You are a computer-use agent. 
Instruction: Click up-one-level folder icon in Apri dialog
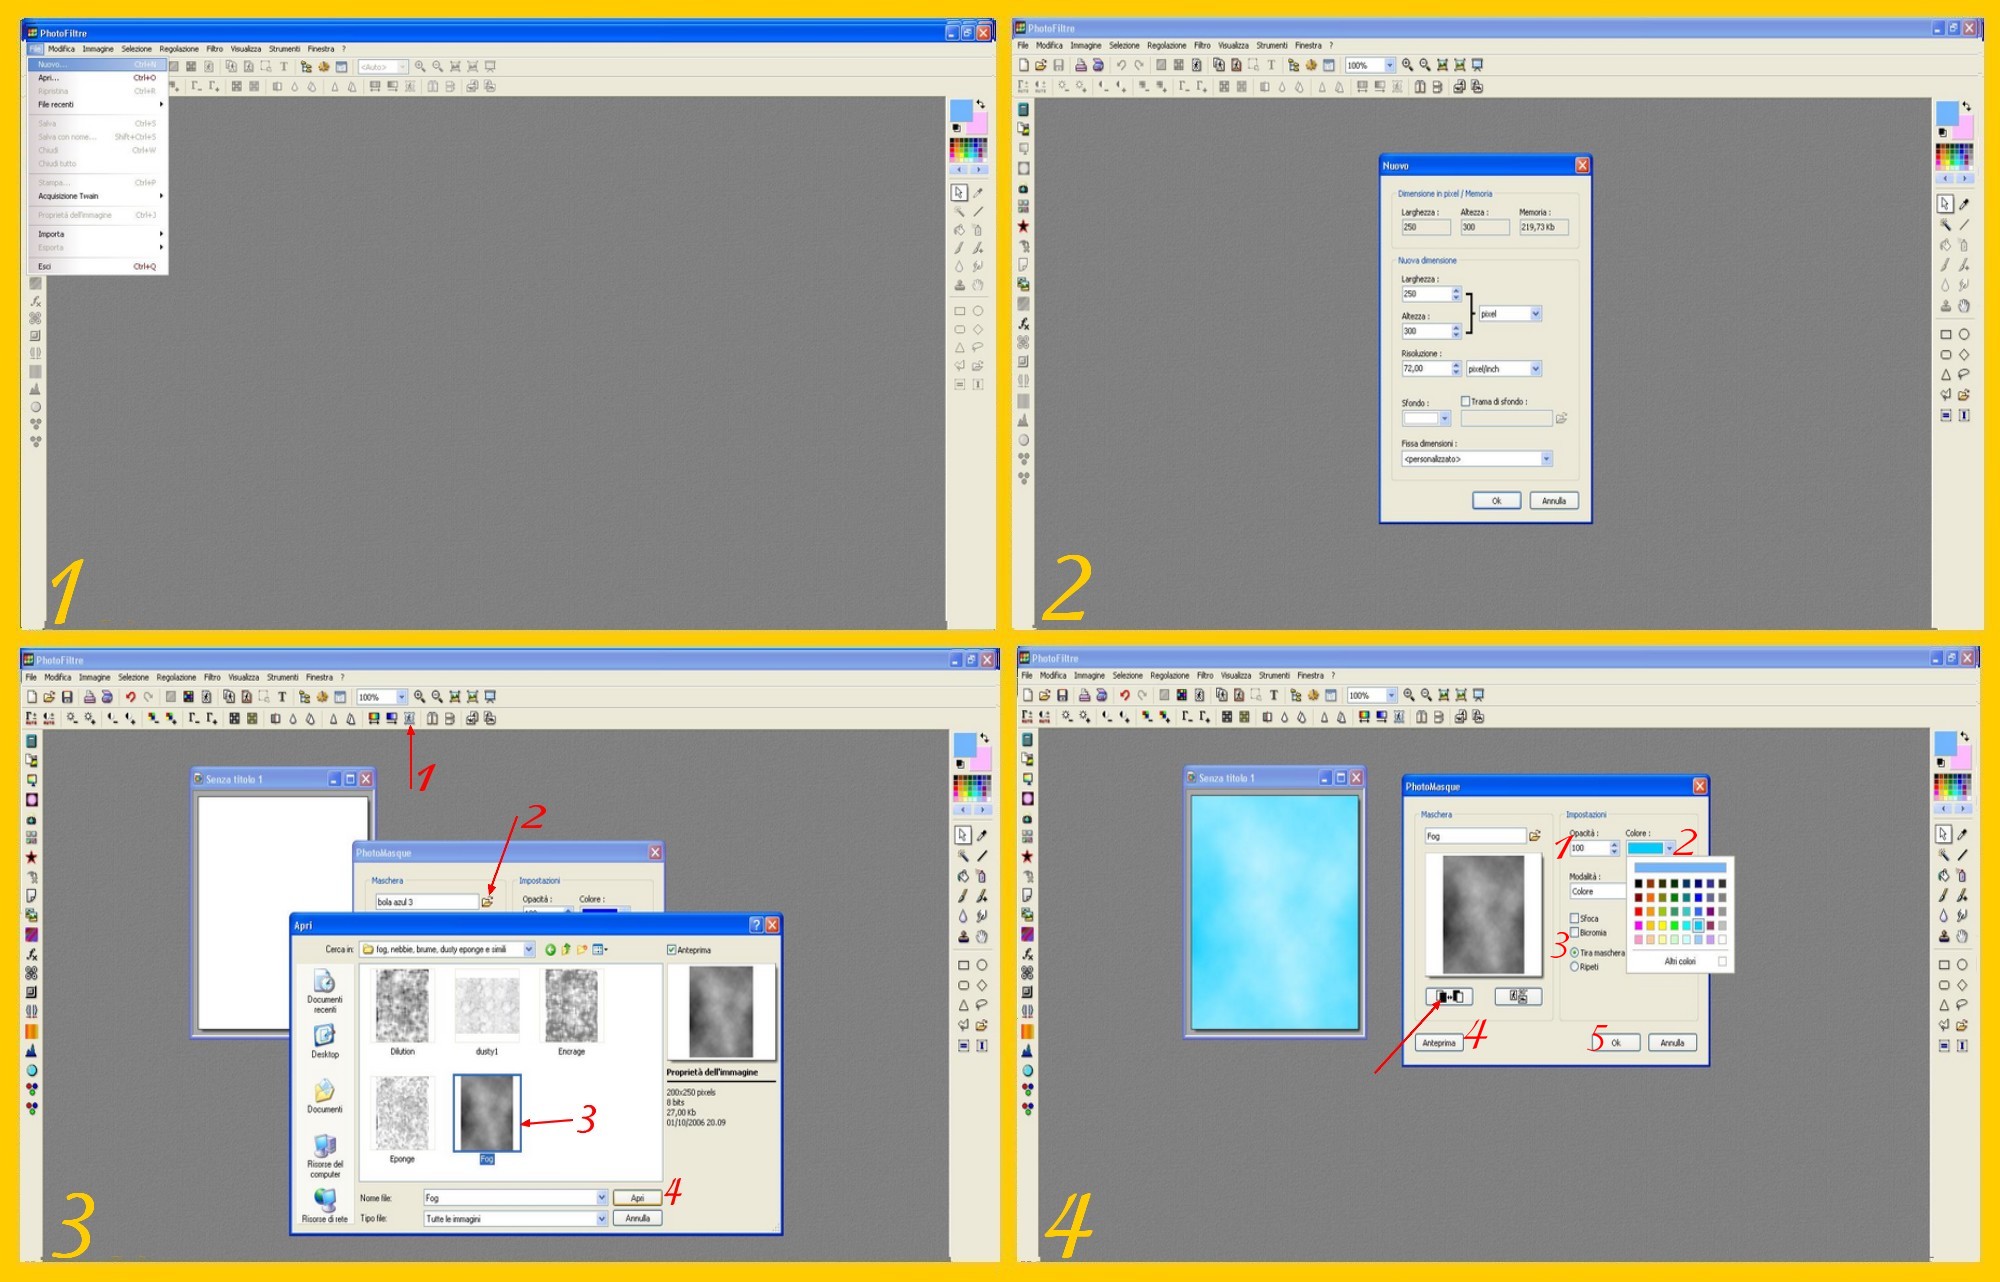[566, 950]
